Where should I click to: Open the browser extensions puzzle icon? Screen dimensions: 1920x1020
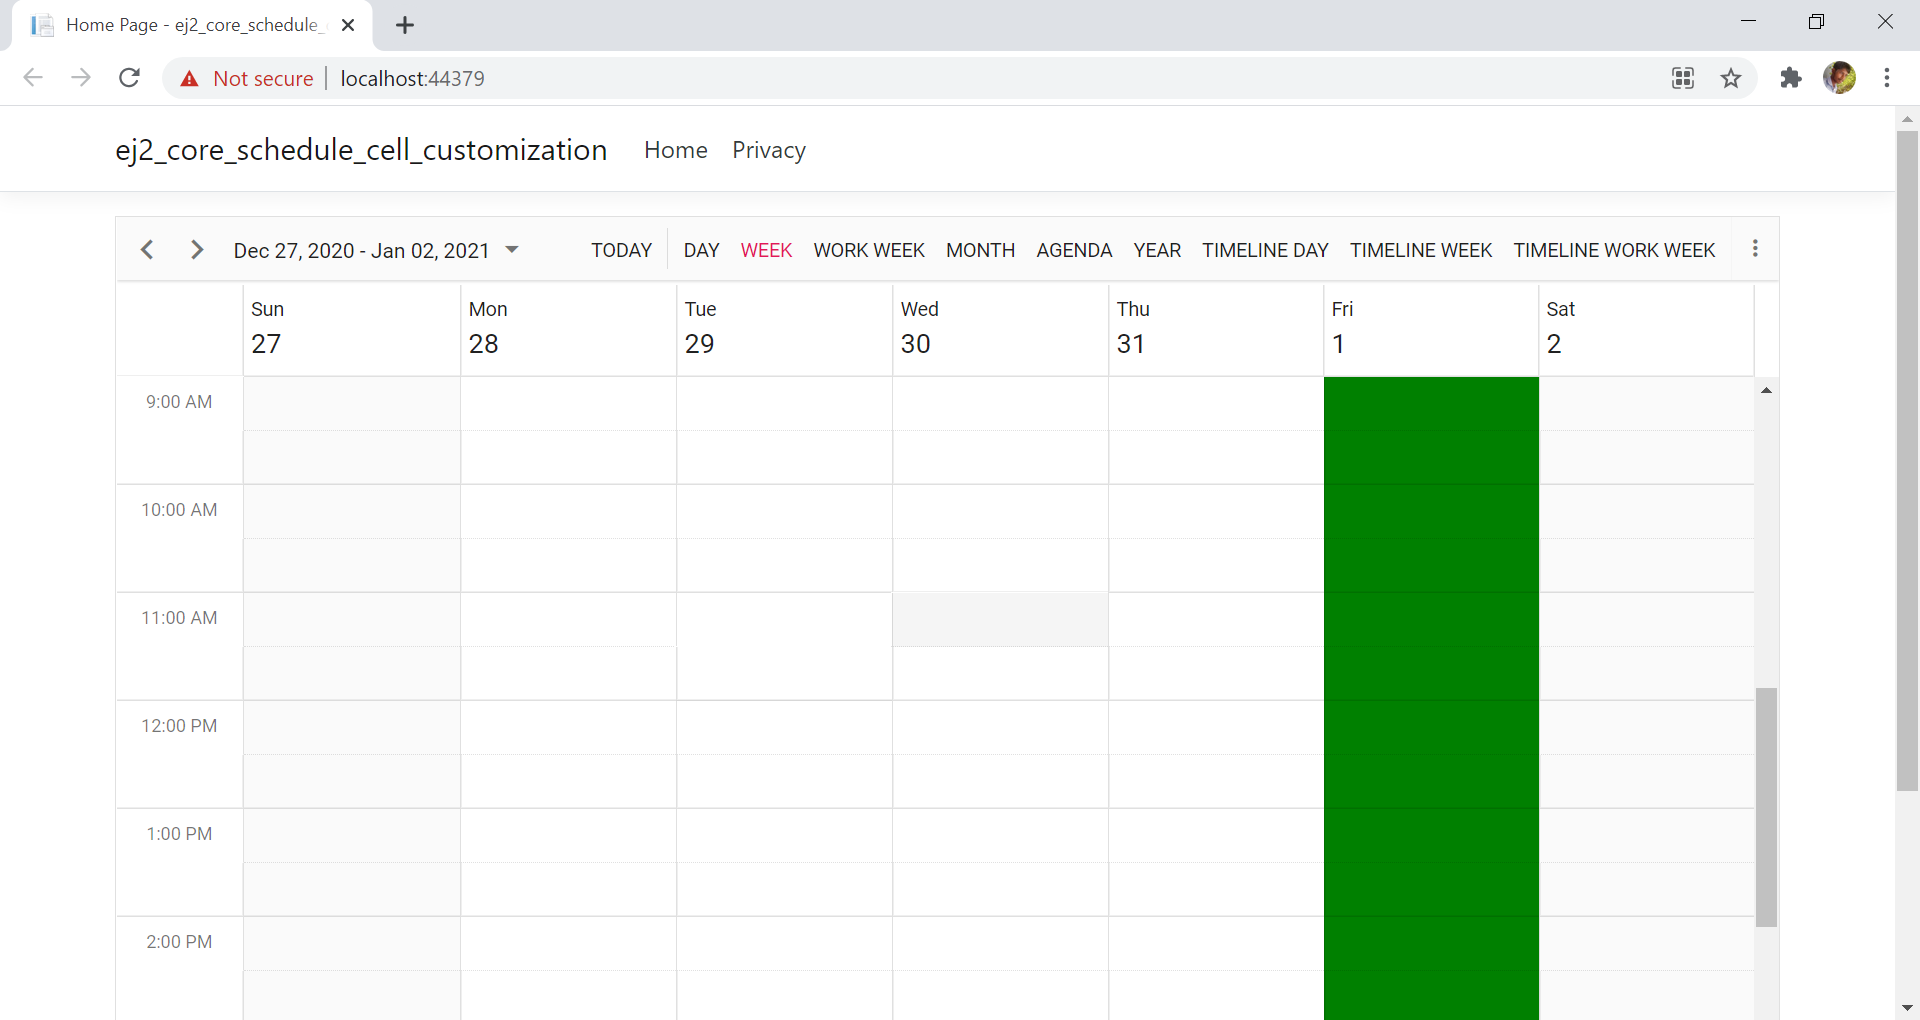point(1790,78)
